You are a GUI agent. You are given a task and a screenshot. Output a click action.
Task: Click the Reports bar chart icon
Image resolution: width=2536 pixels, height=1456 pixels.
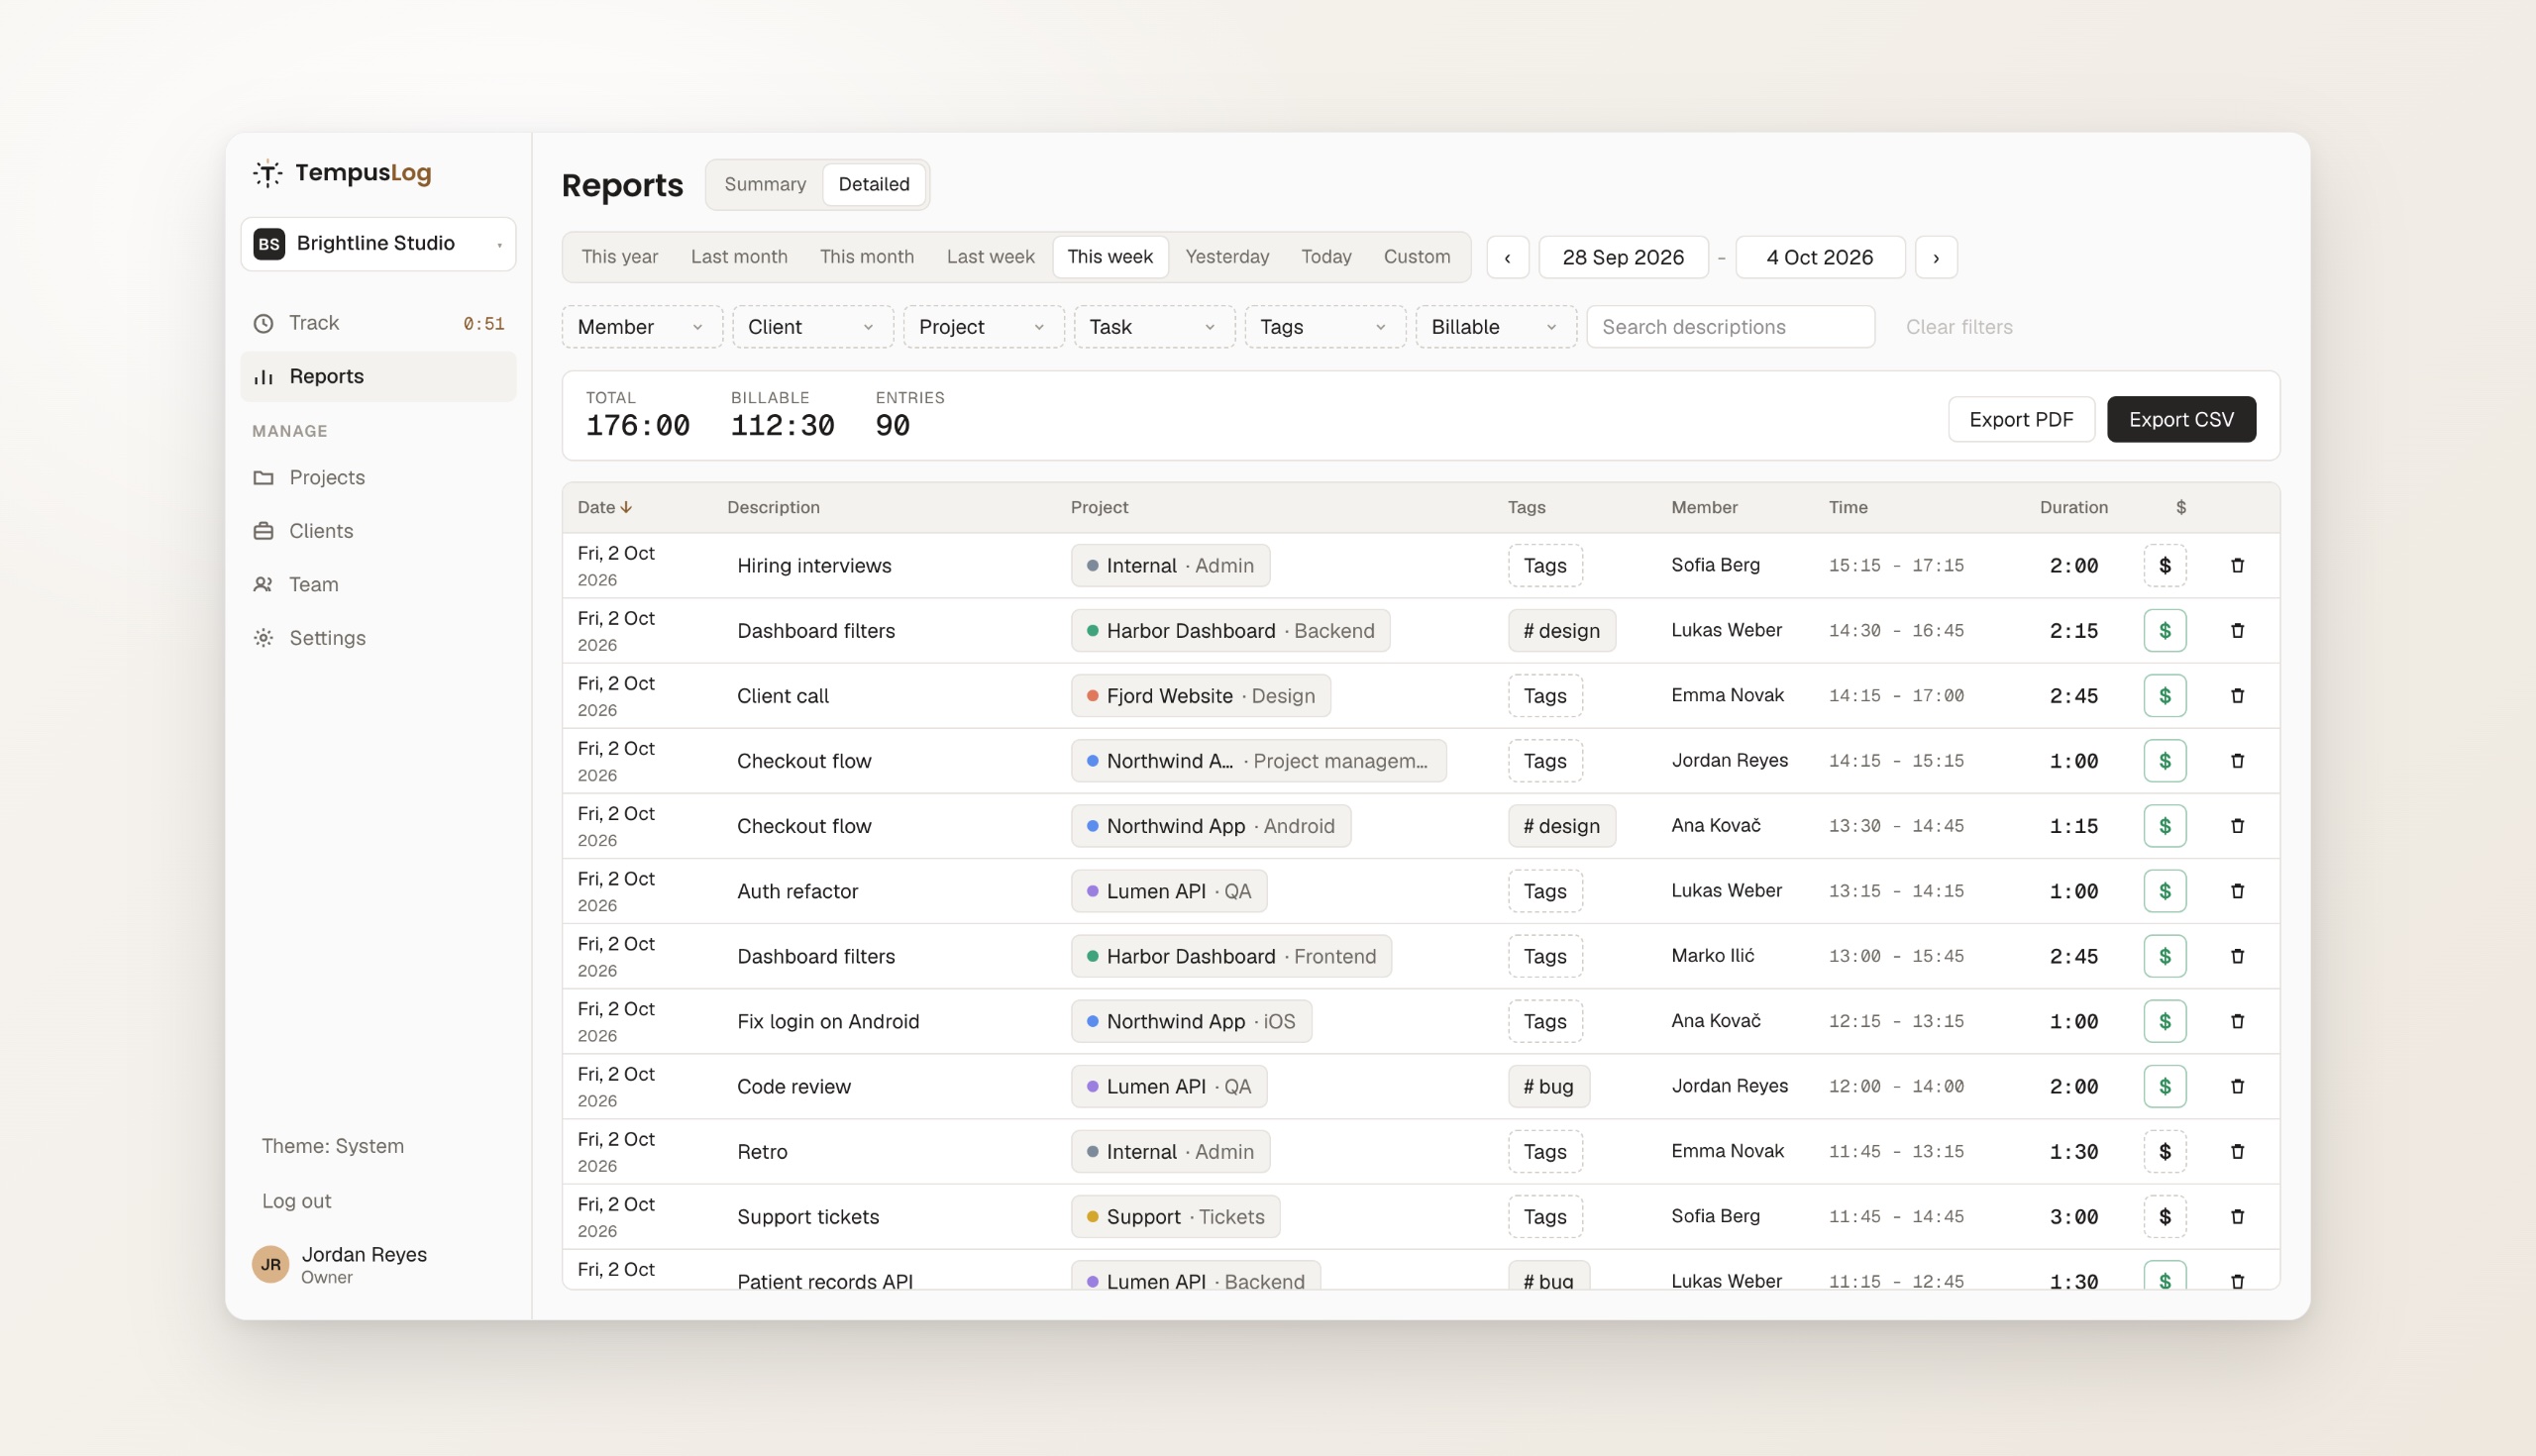[x=263, y=377]
